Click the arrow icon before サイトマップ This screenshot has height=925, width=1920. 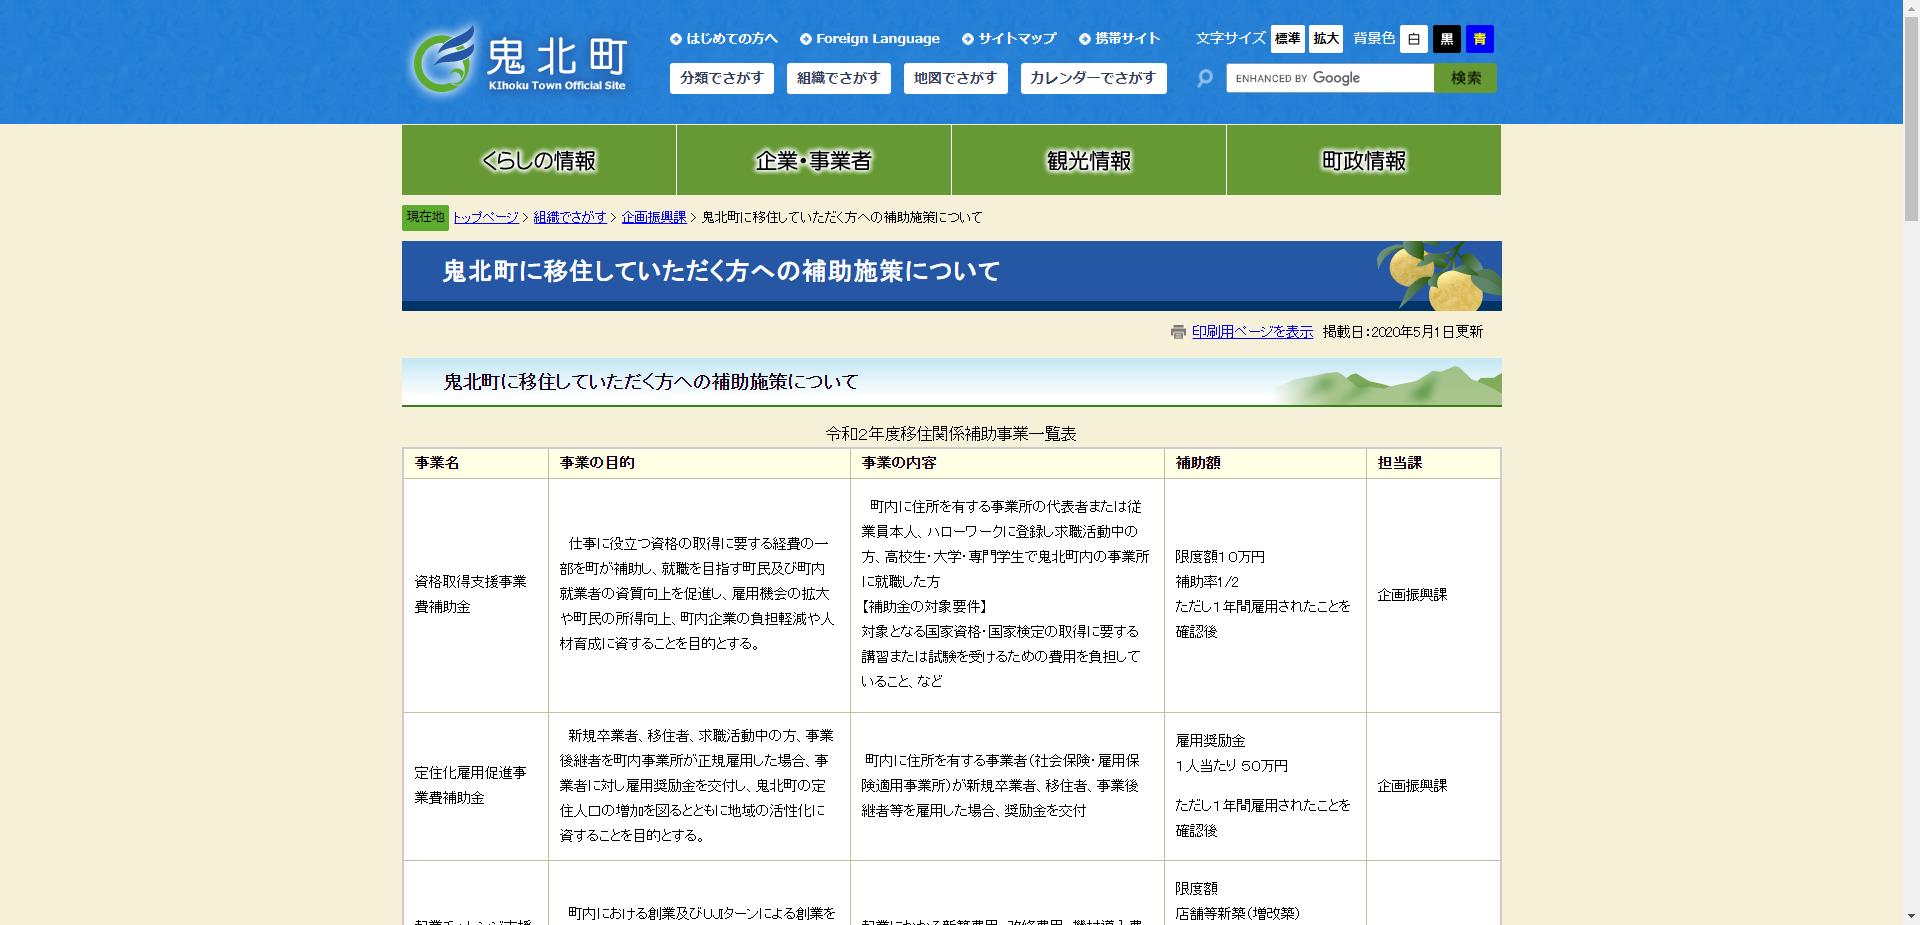point(966,38)
